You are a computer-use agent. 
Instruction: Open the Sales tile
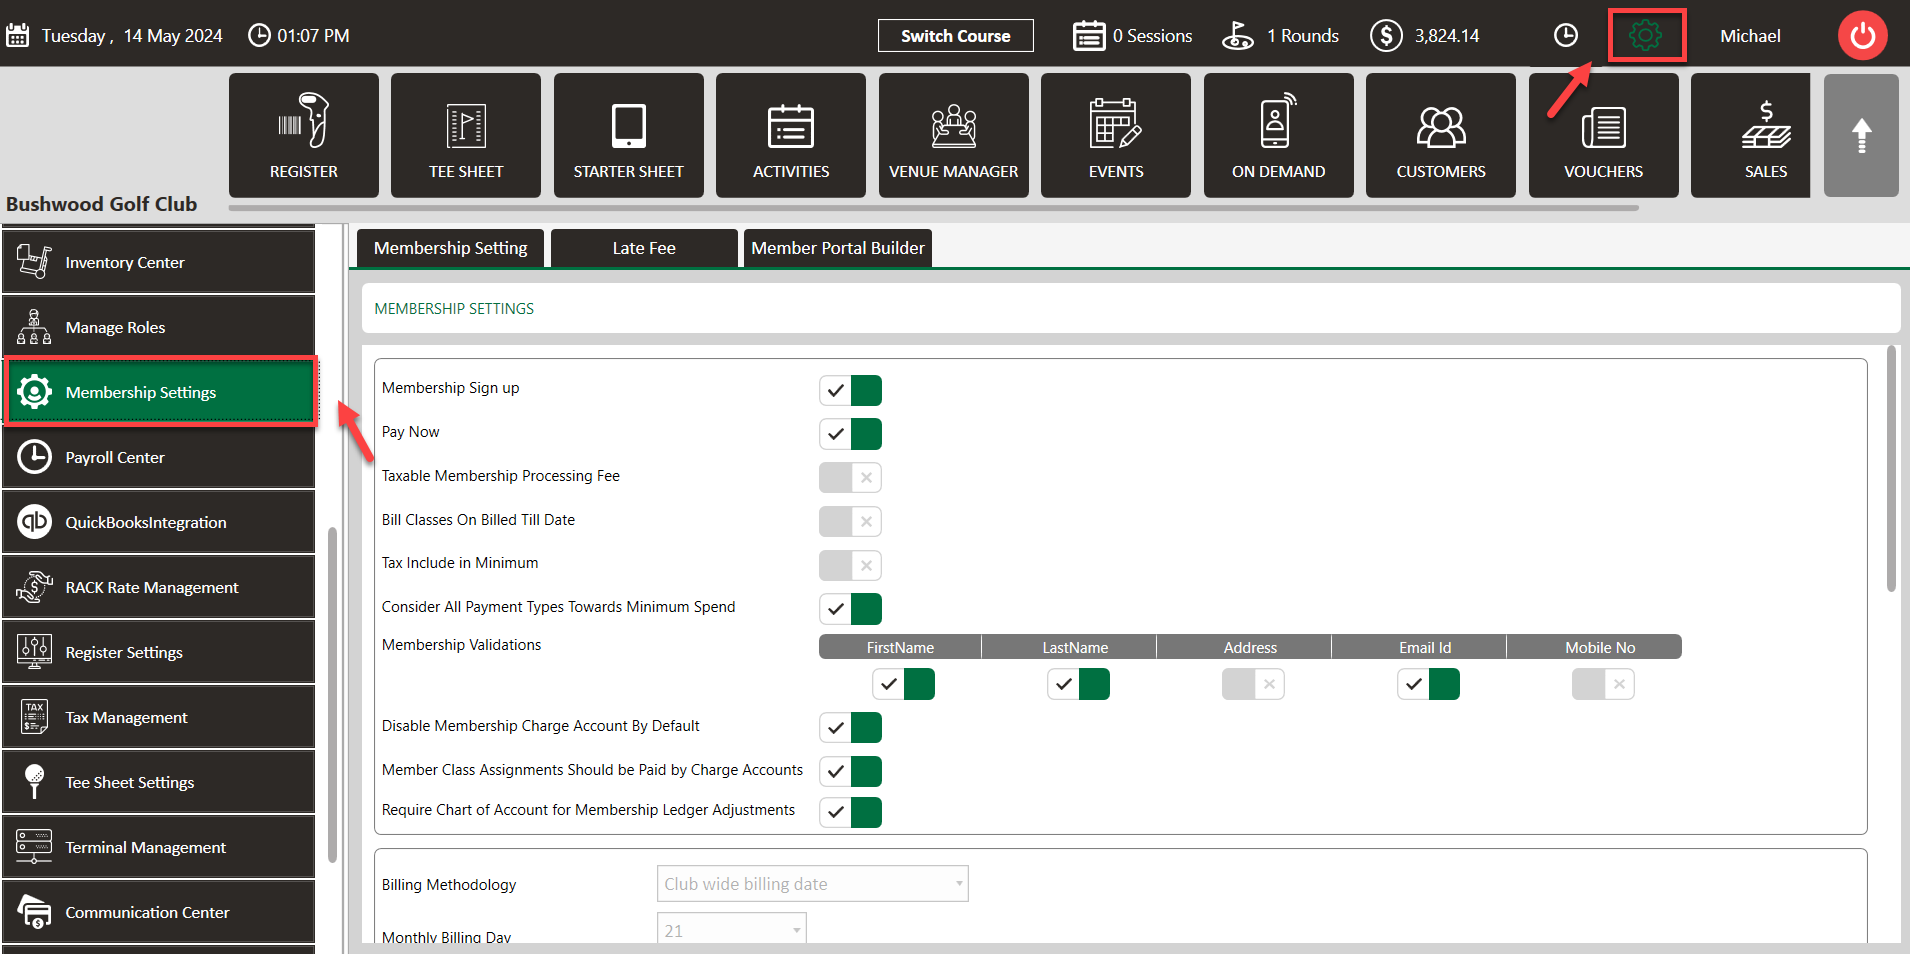1751,135
